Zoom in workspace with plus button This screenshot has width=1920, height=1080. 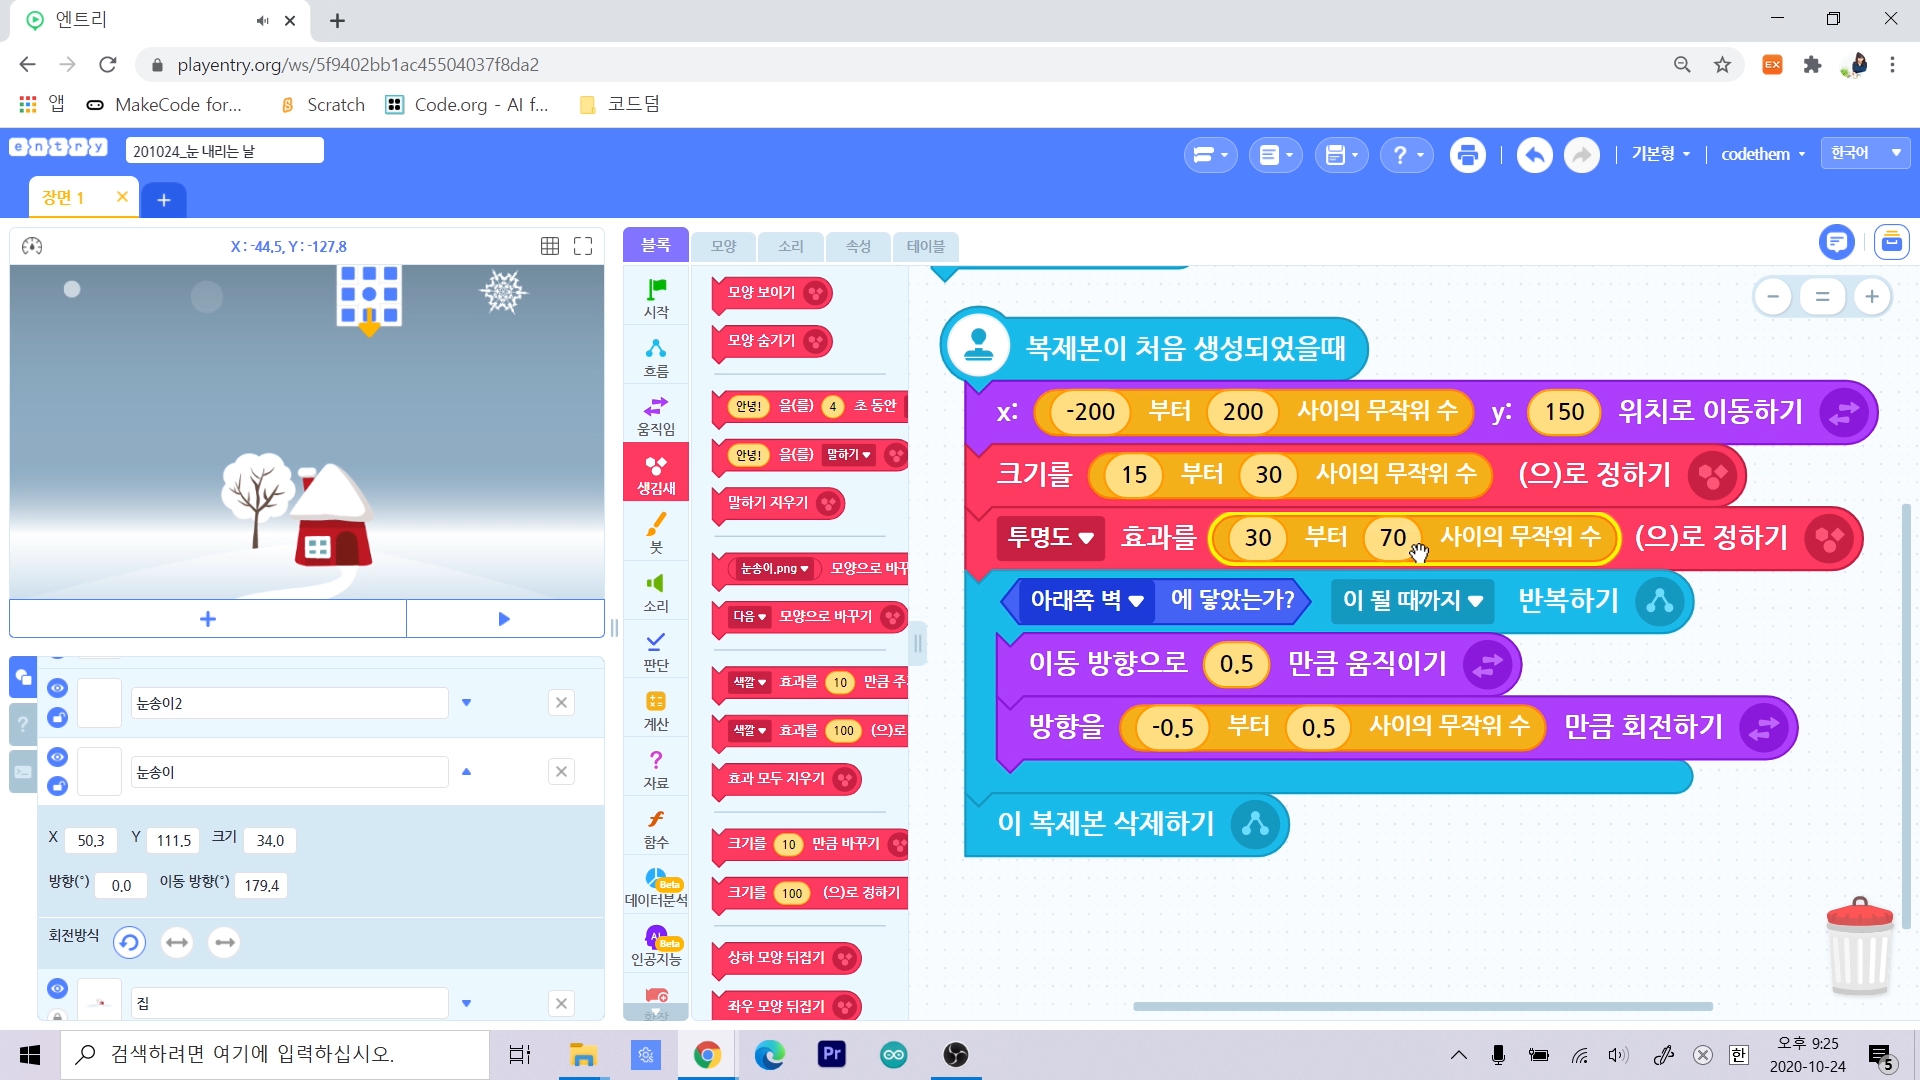[x=1872, y=297]
